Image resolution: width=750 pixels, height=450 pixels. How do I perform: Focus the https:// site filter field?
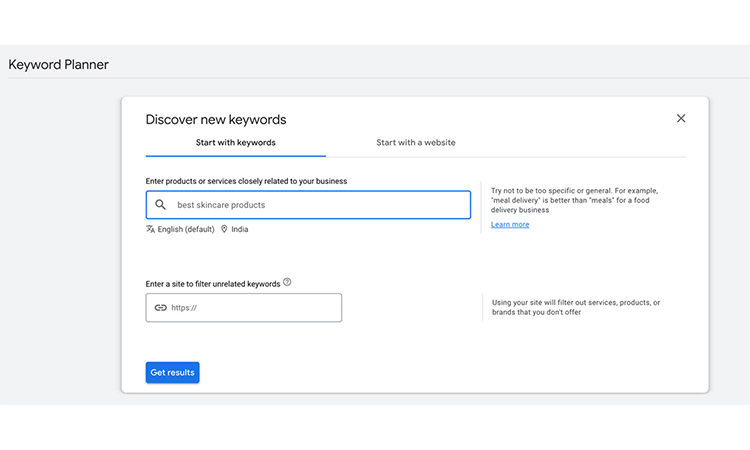243,307
